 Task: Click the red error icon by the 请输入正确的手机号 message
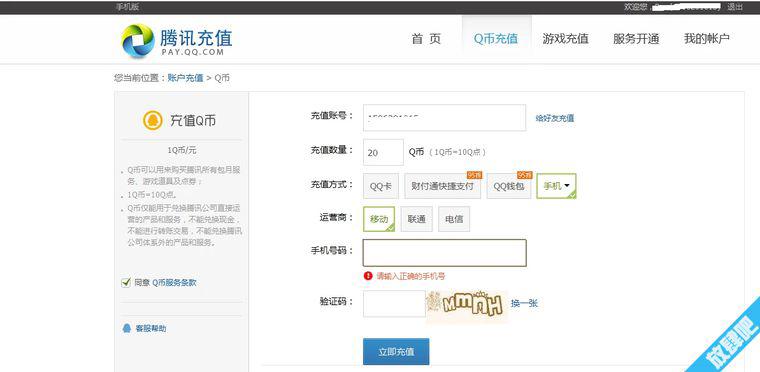pyautogui.click(x=368, y=276)
